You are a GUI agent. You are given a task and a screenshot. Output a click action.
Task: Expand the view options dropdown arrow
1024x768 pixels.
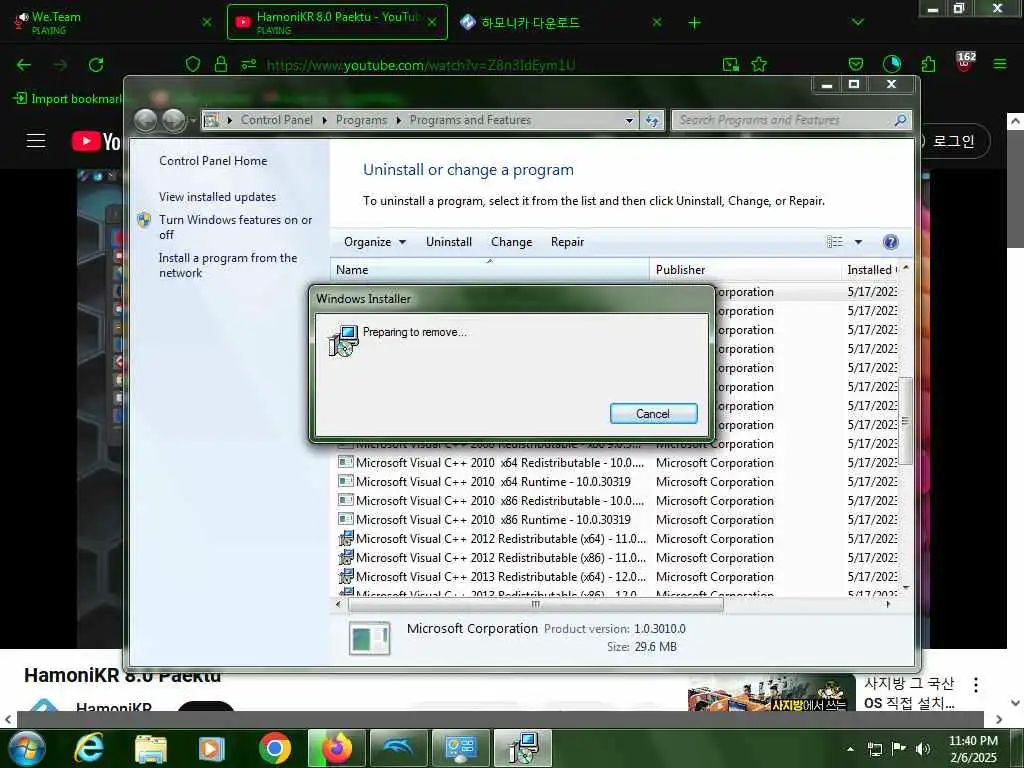pos(858,242)
